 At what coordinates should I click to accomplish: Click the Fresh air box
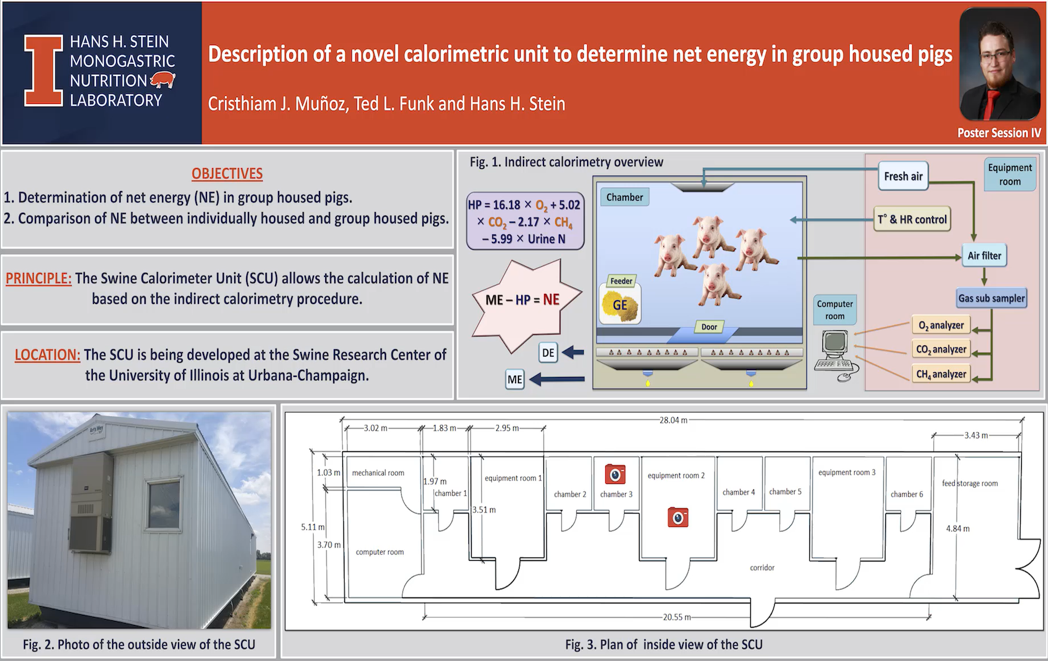coord(903,176)
